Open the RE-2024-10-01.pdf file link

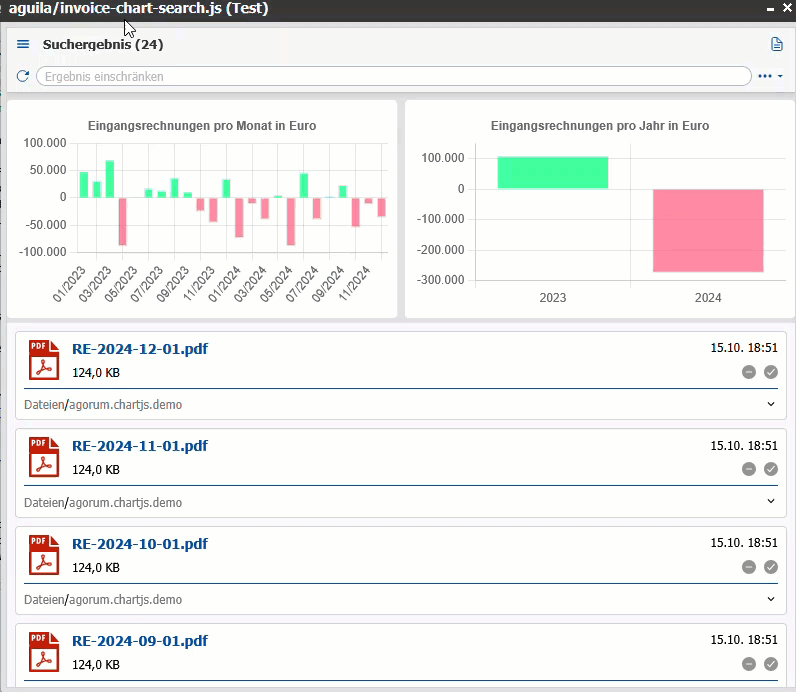tap(140, 544)
